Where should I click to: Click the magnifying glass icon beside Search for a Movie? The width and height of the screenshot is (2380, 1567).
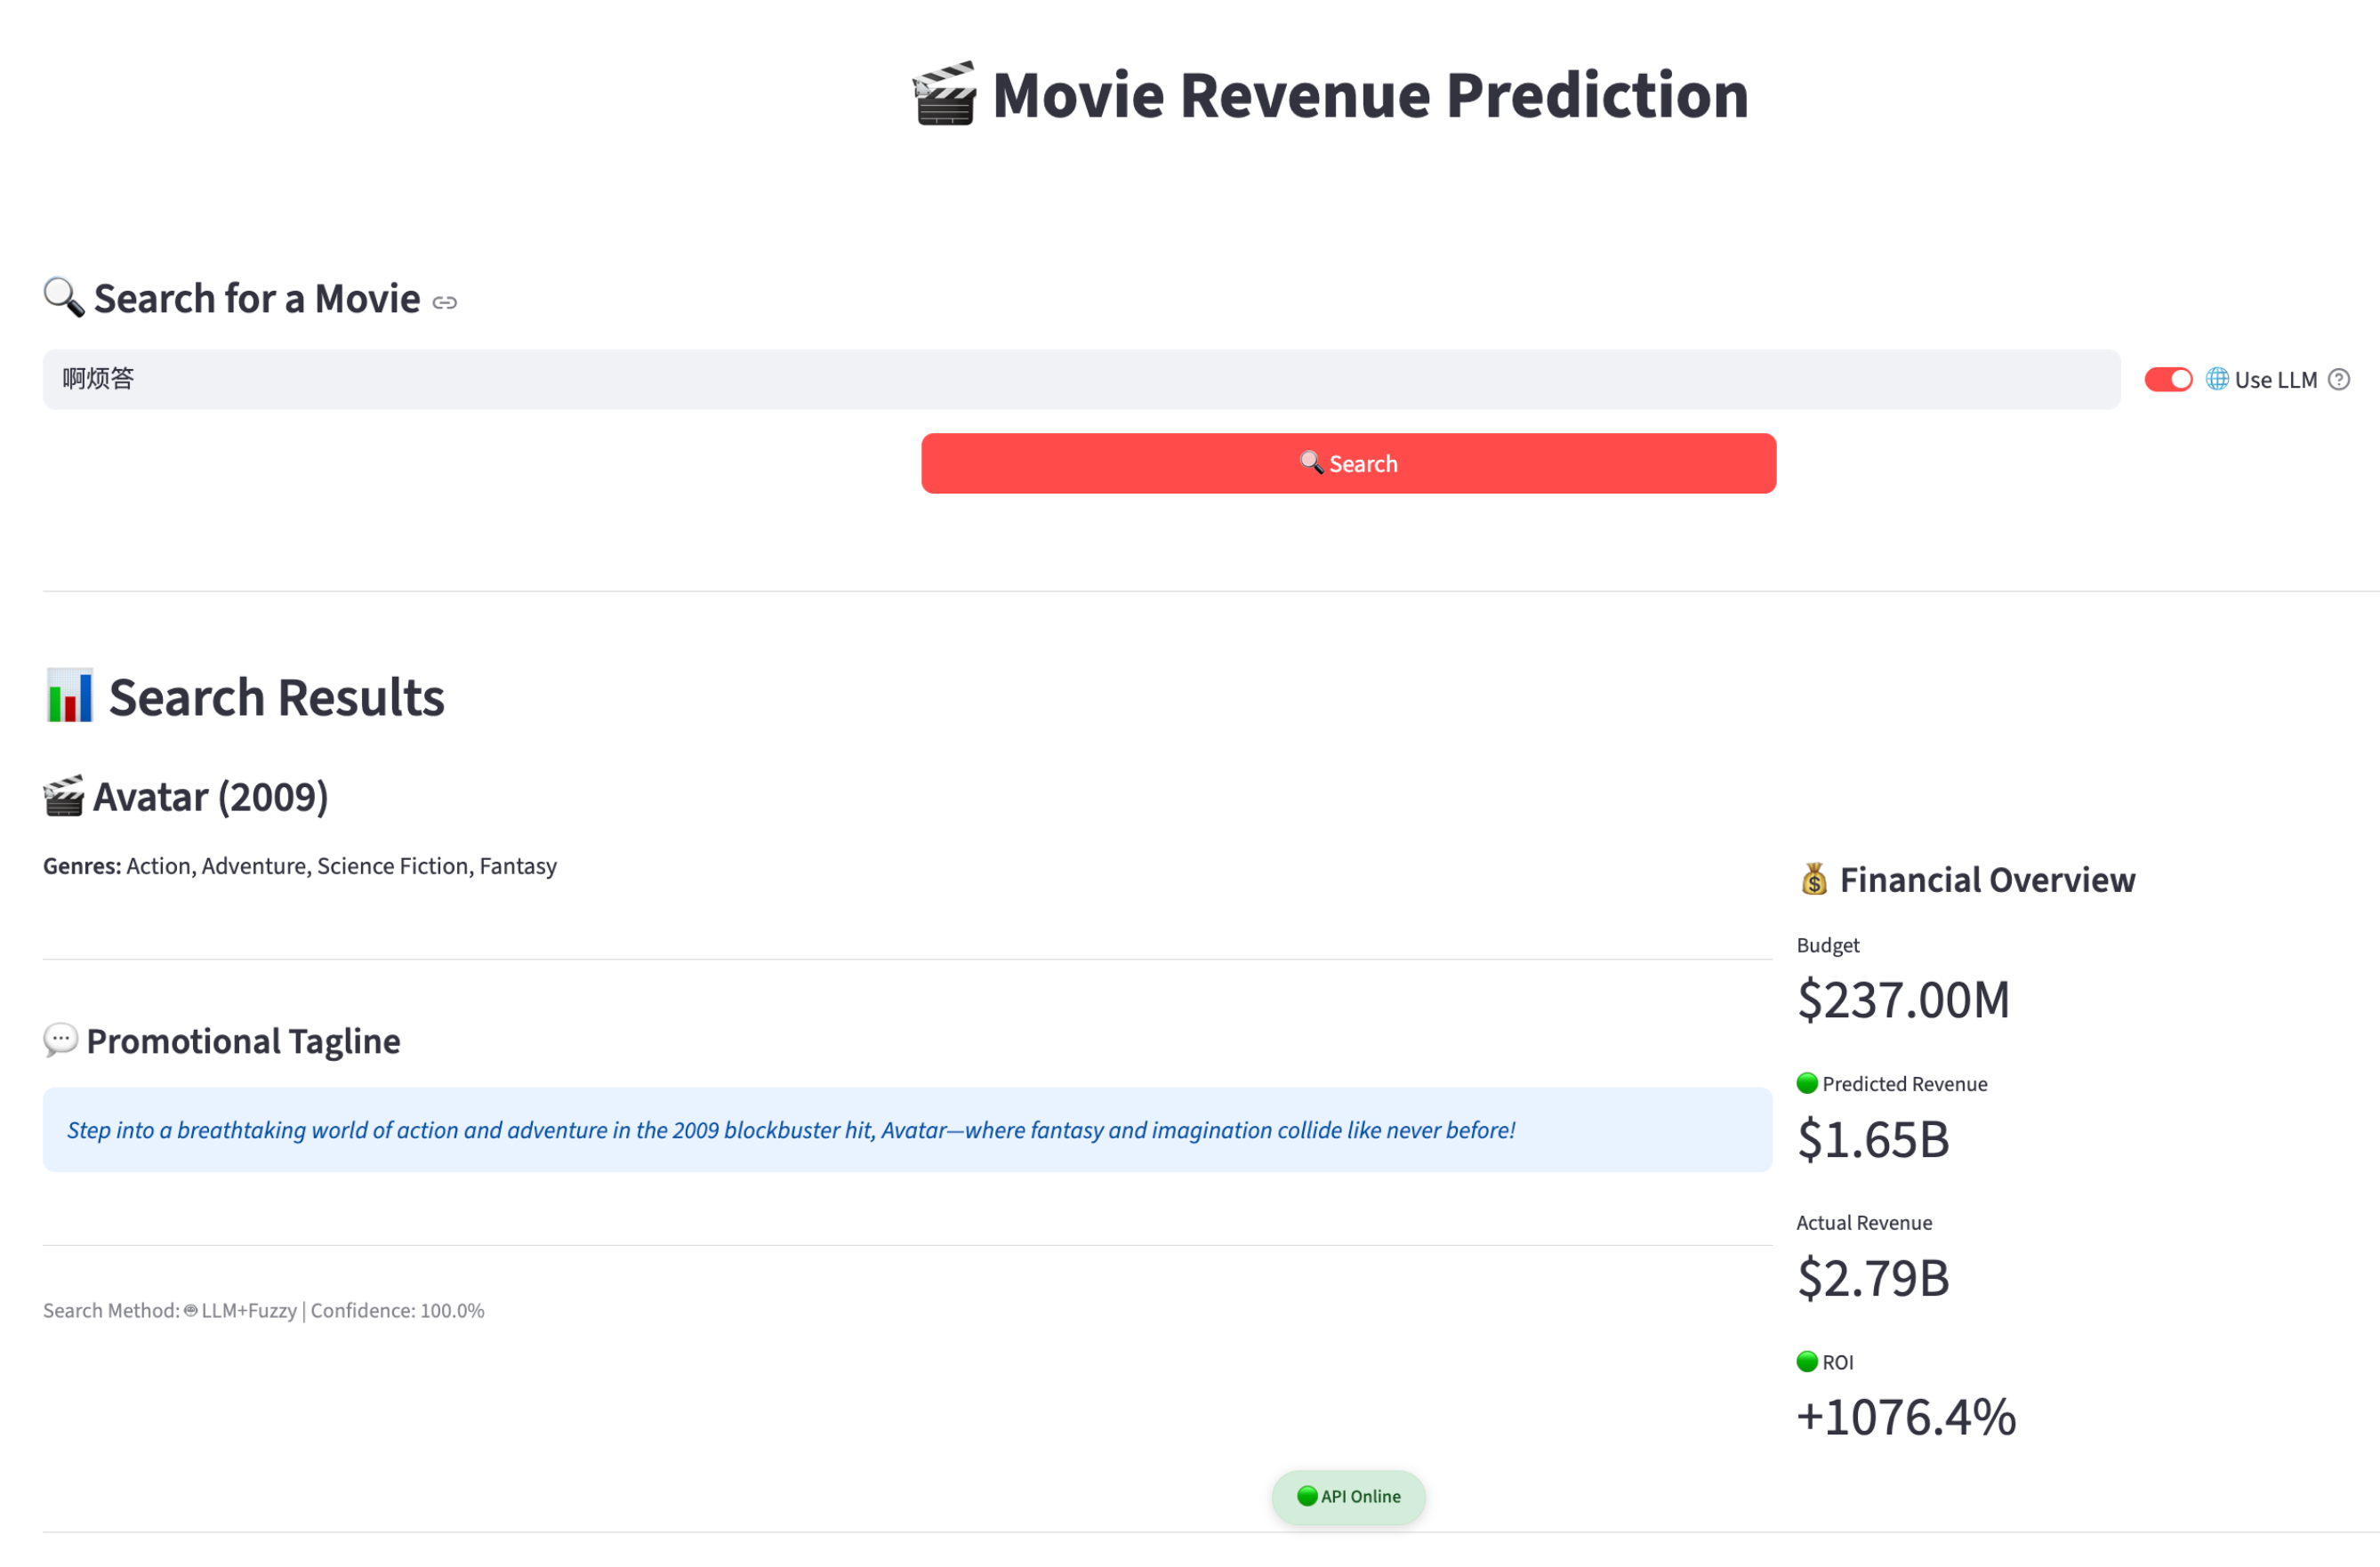point(63,297)
